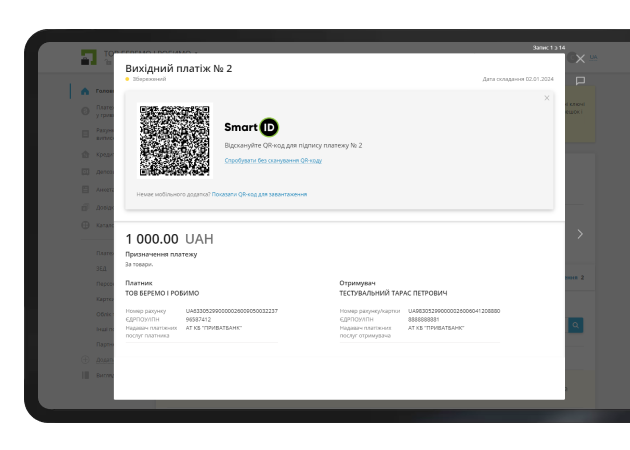This screenshot has height=450, width=630.
Task: Select the Головна sidebar item
Action: pos(104,91)
